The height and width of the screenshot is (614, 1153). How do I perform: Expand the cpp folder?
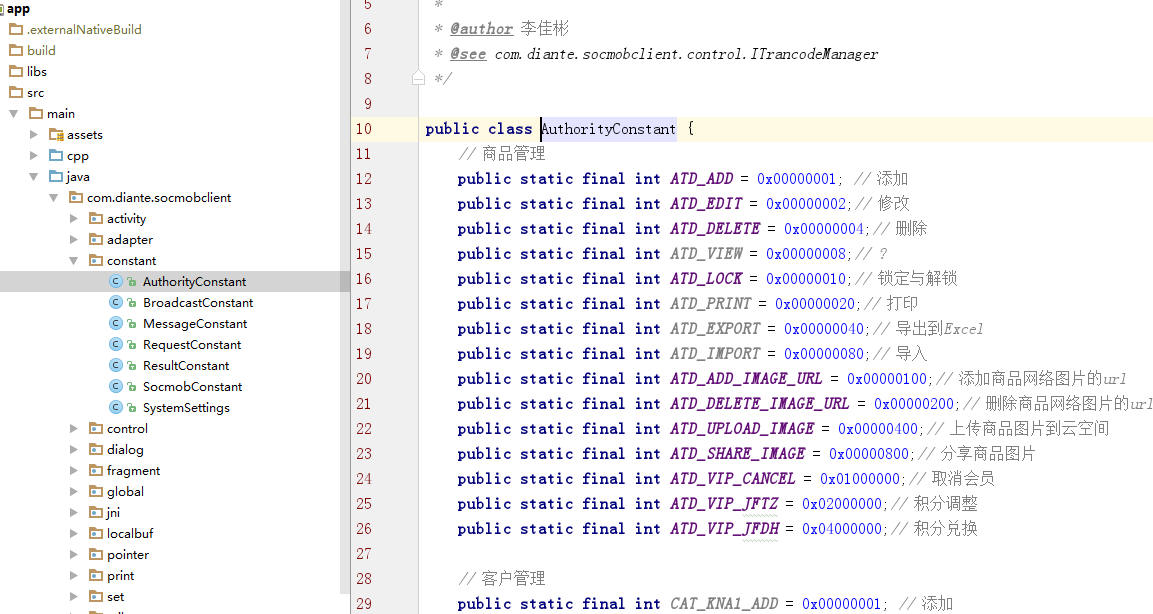34,156
